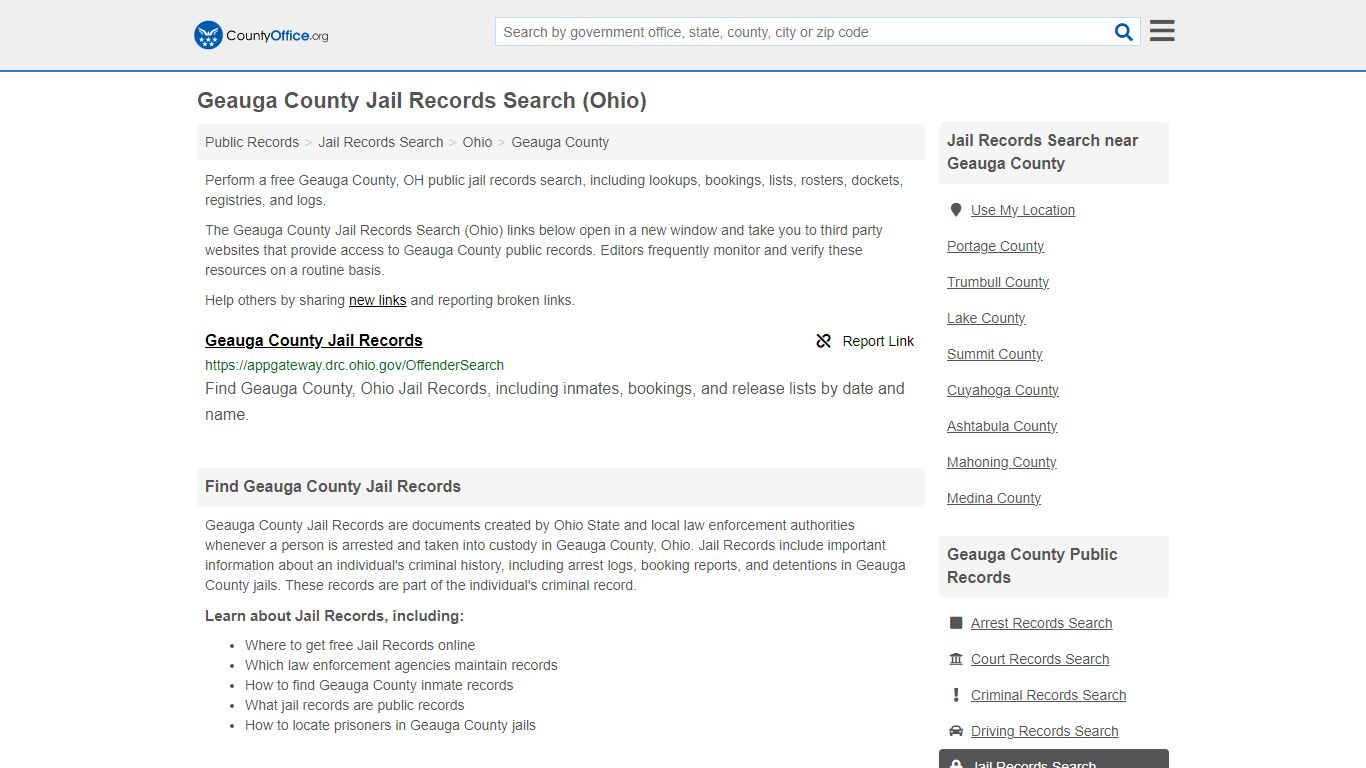Open Mahoning County link
Screen dimensions: 1366x768
(1001, 462)
